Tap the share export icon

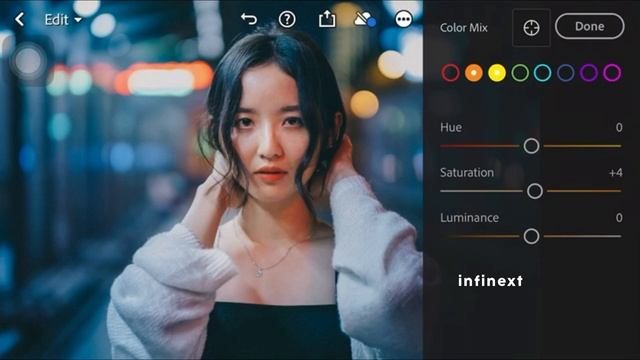327,19
